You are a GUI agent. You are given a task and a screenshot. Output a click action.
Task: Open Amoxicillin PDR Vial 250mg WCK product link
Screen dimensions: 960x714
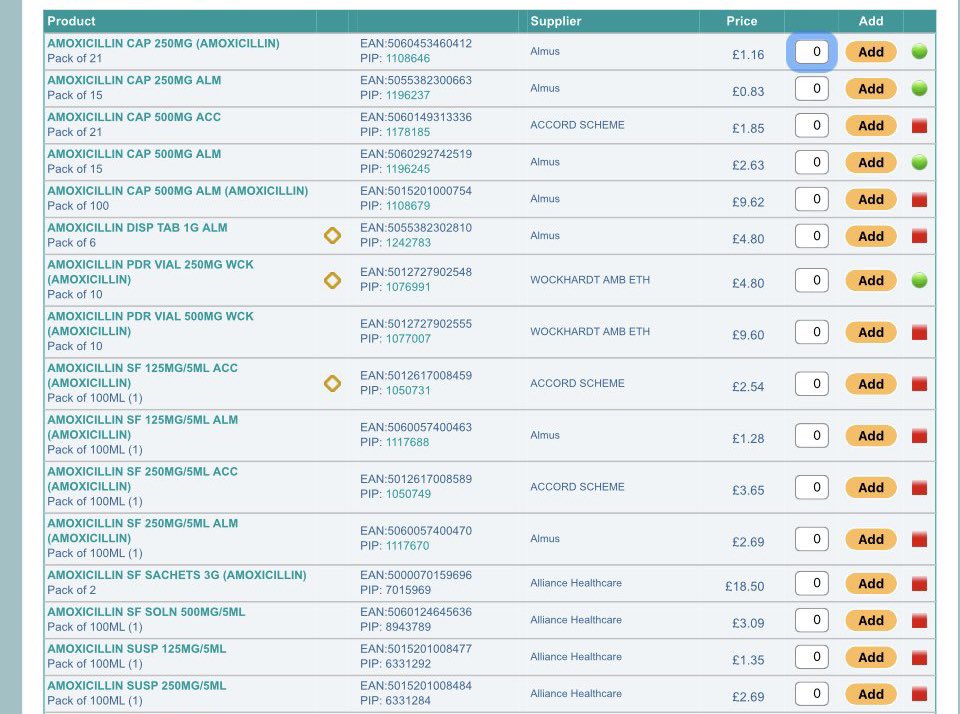[150, 272]
